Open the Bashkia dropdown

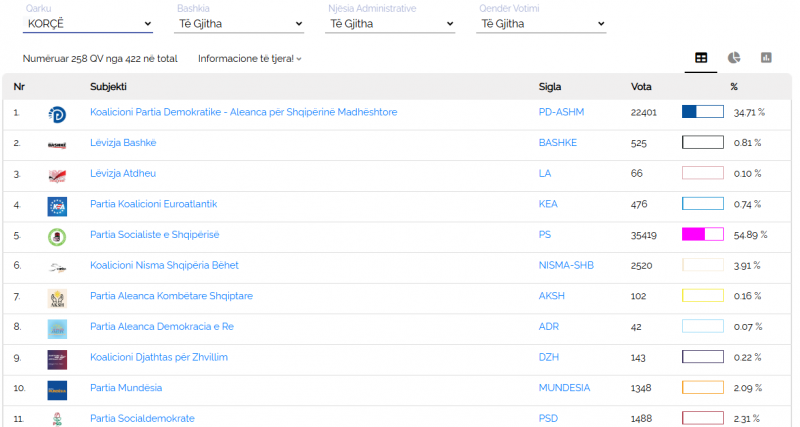[239, 23]
